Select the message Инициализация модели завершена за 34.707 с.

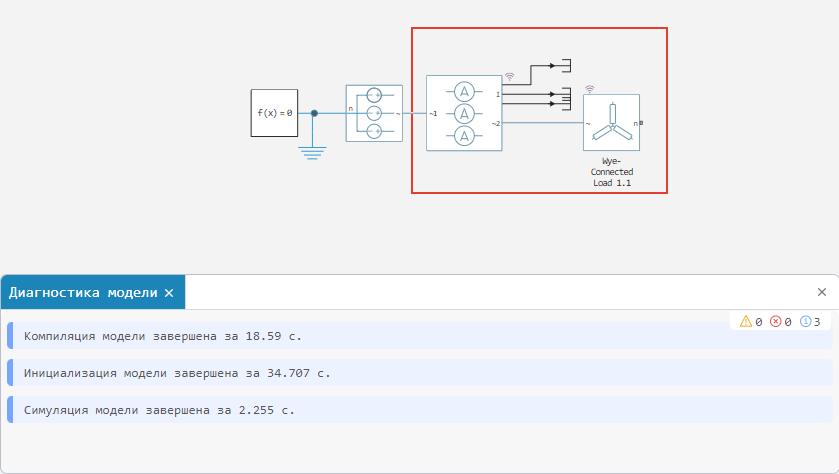[x=420, y=373]
